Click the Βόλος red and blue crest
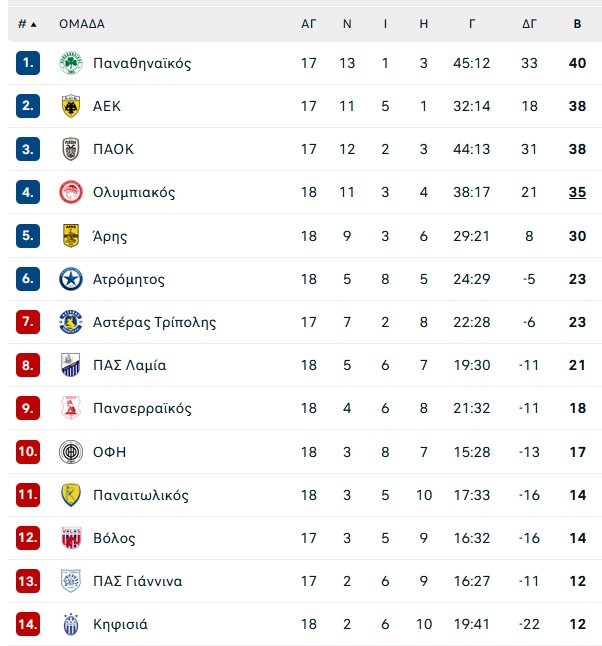Screen dimensions: 602x646 (71, 538)
